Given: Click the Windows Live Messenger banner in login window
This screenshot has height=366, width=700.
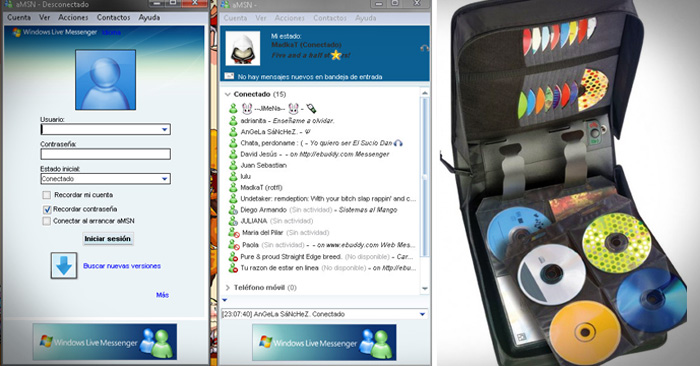Looking at the screenshot, I should click(x=105, y=342).
